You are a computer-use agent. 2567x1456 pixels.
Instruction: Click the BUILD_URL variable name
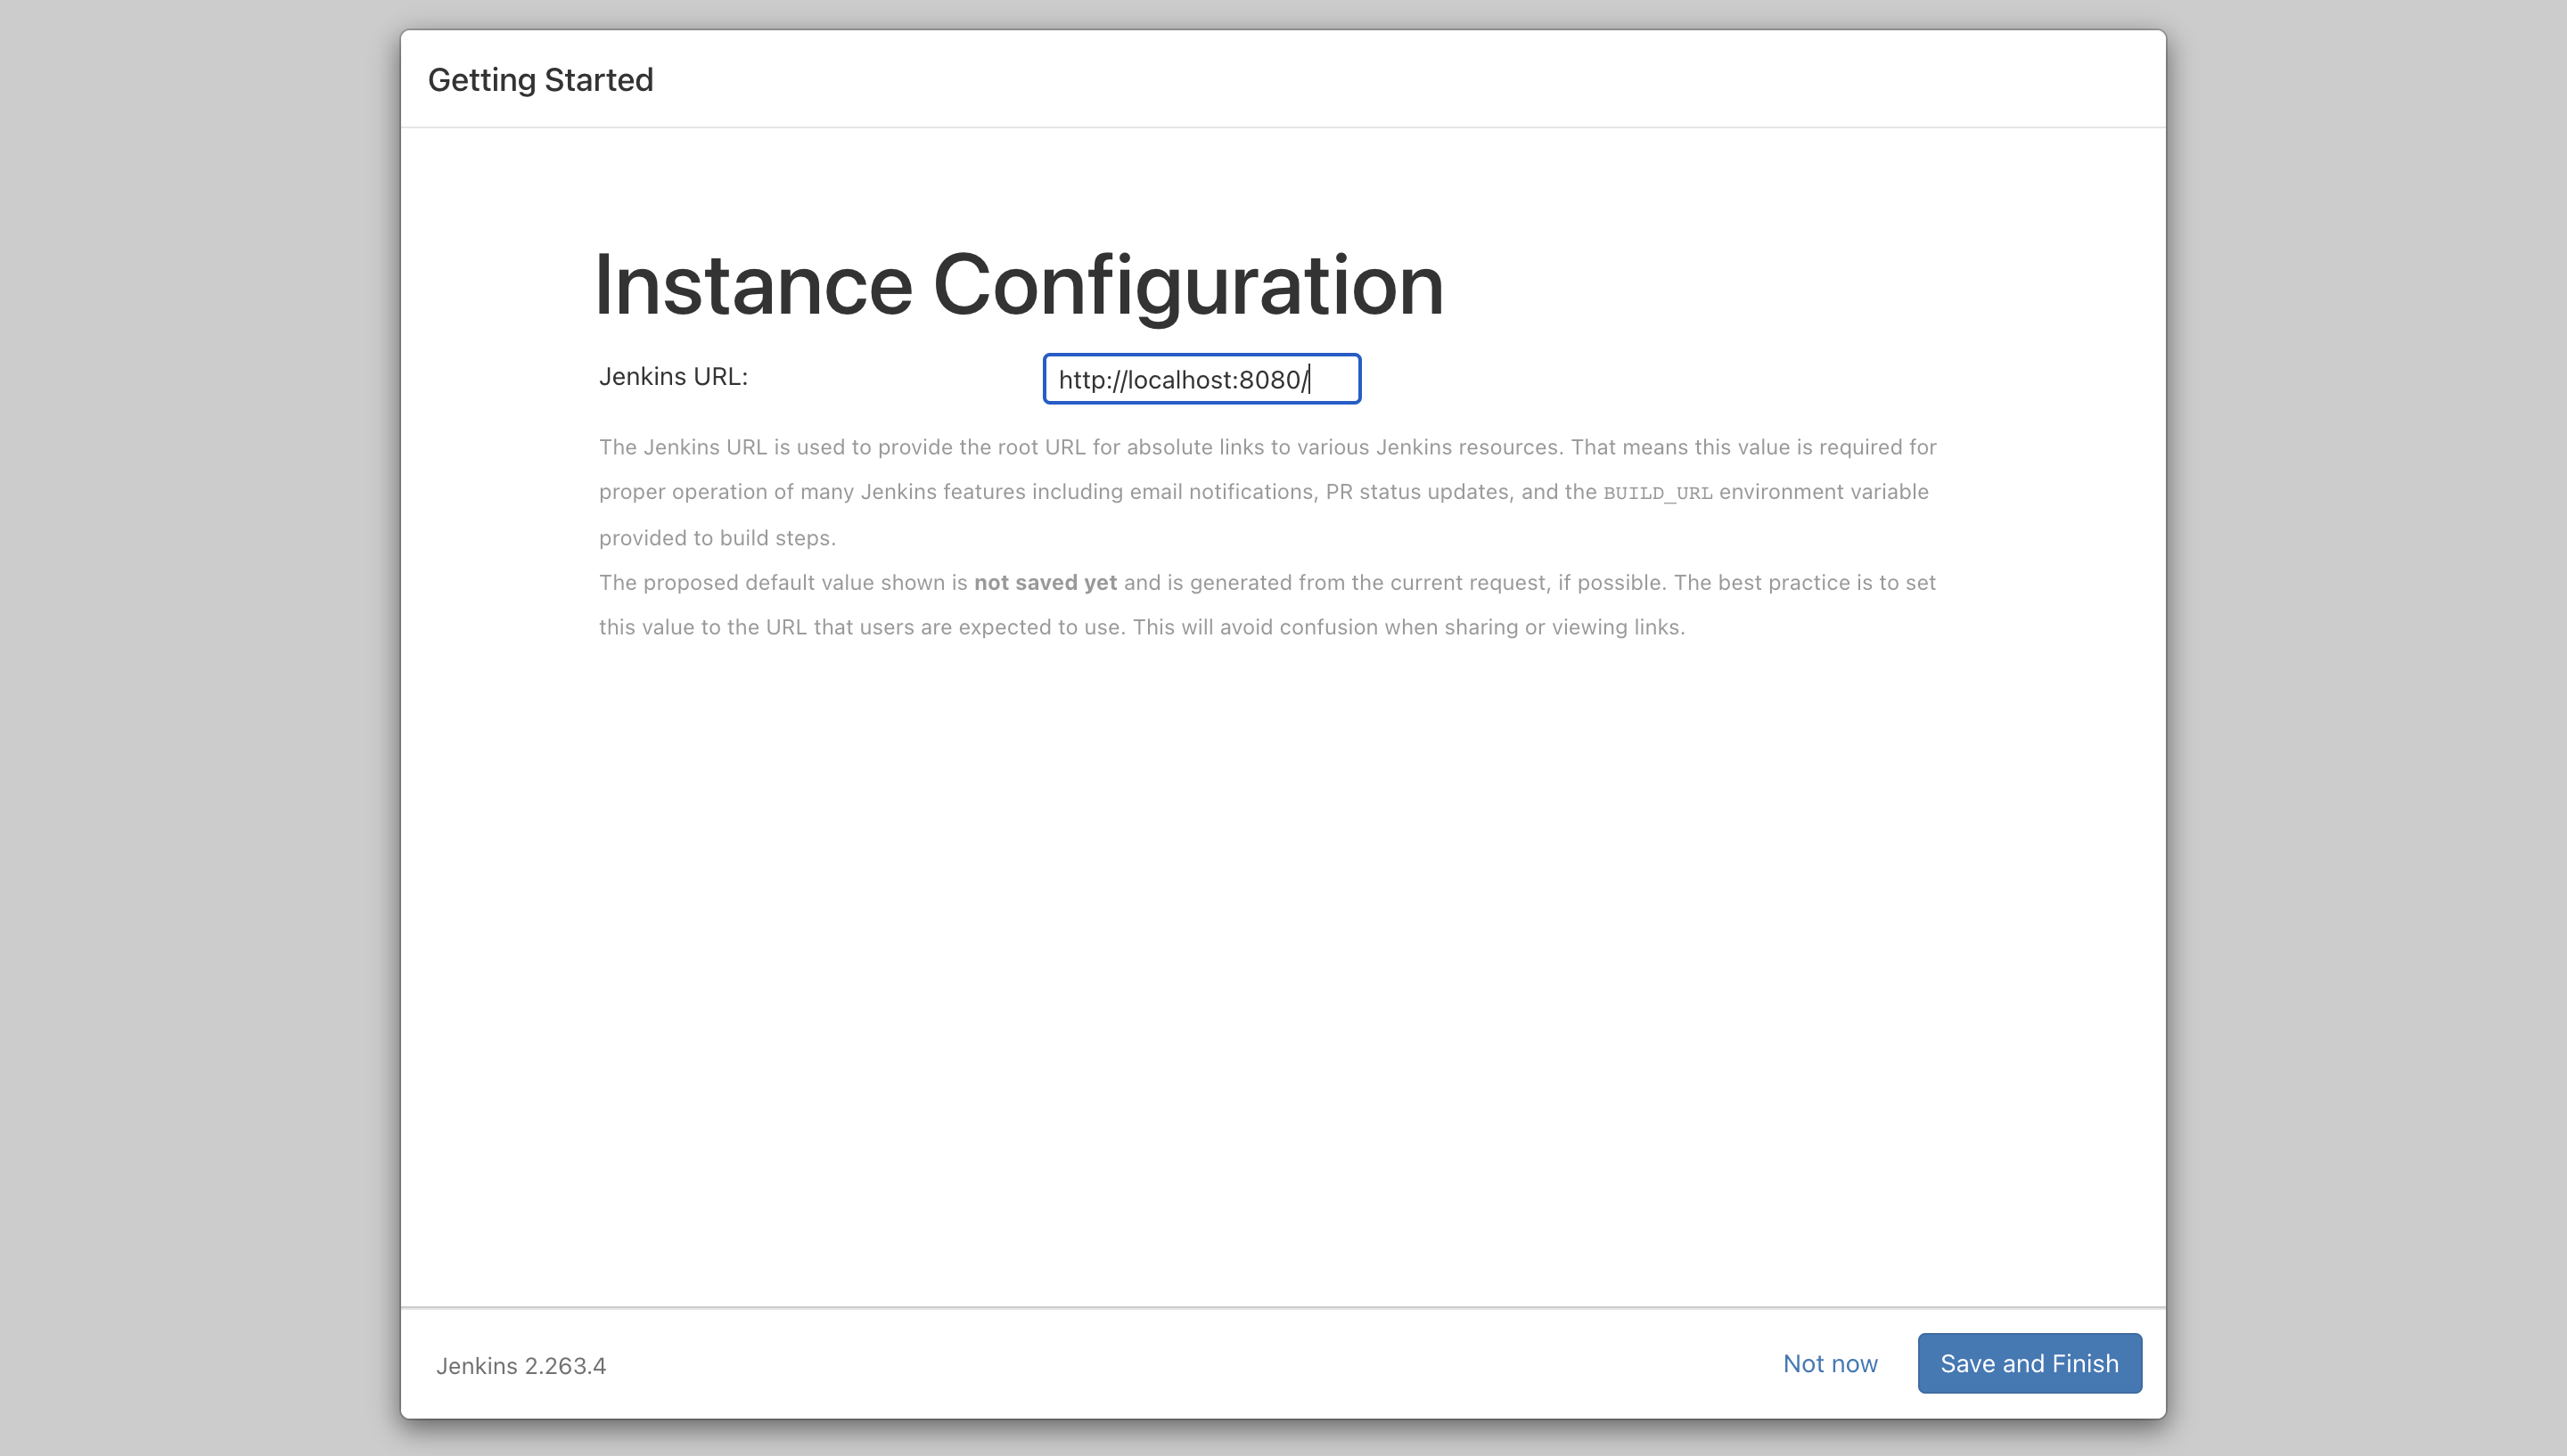1657,493
